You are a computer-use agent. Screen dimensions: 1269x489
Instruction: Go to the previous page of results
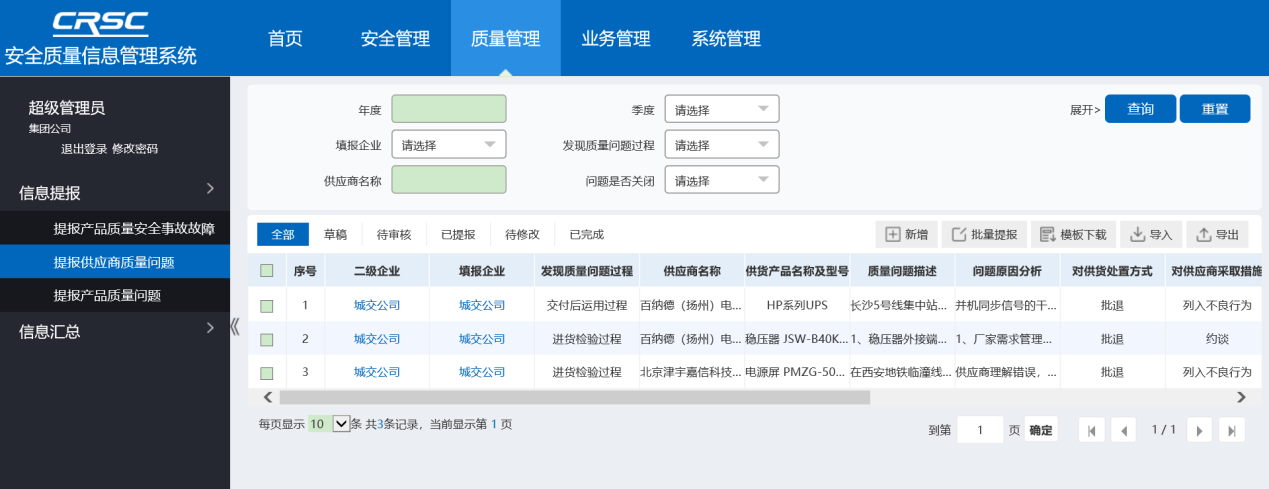(x=1124, y=430)
